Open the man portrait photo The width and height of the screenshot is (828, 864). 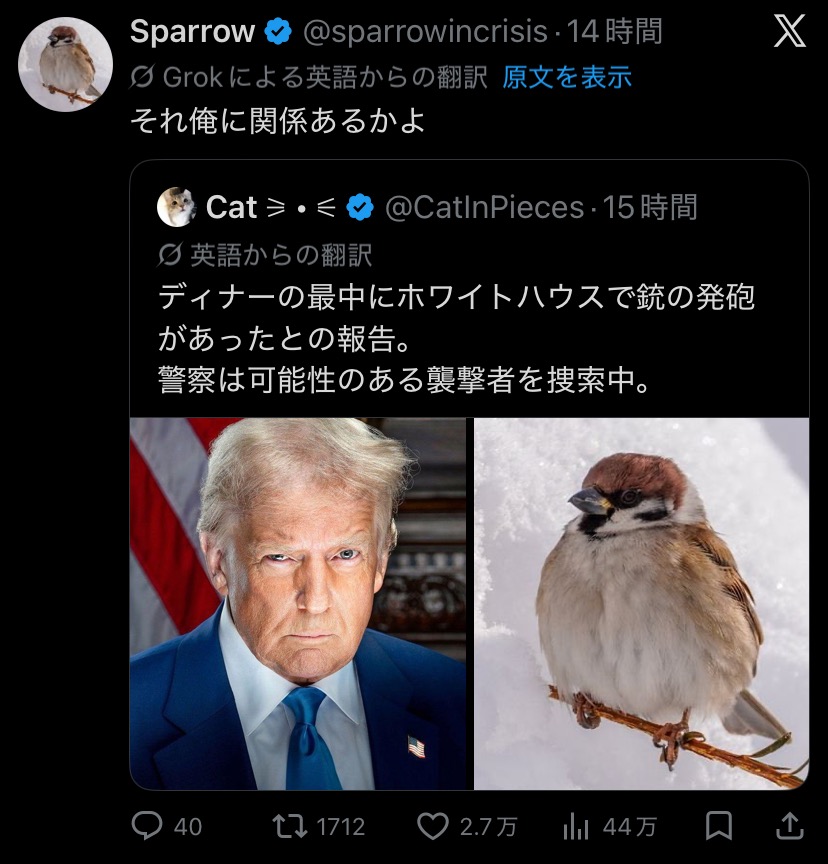(298, 603)
